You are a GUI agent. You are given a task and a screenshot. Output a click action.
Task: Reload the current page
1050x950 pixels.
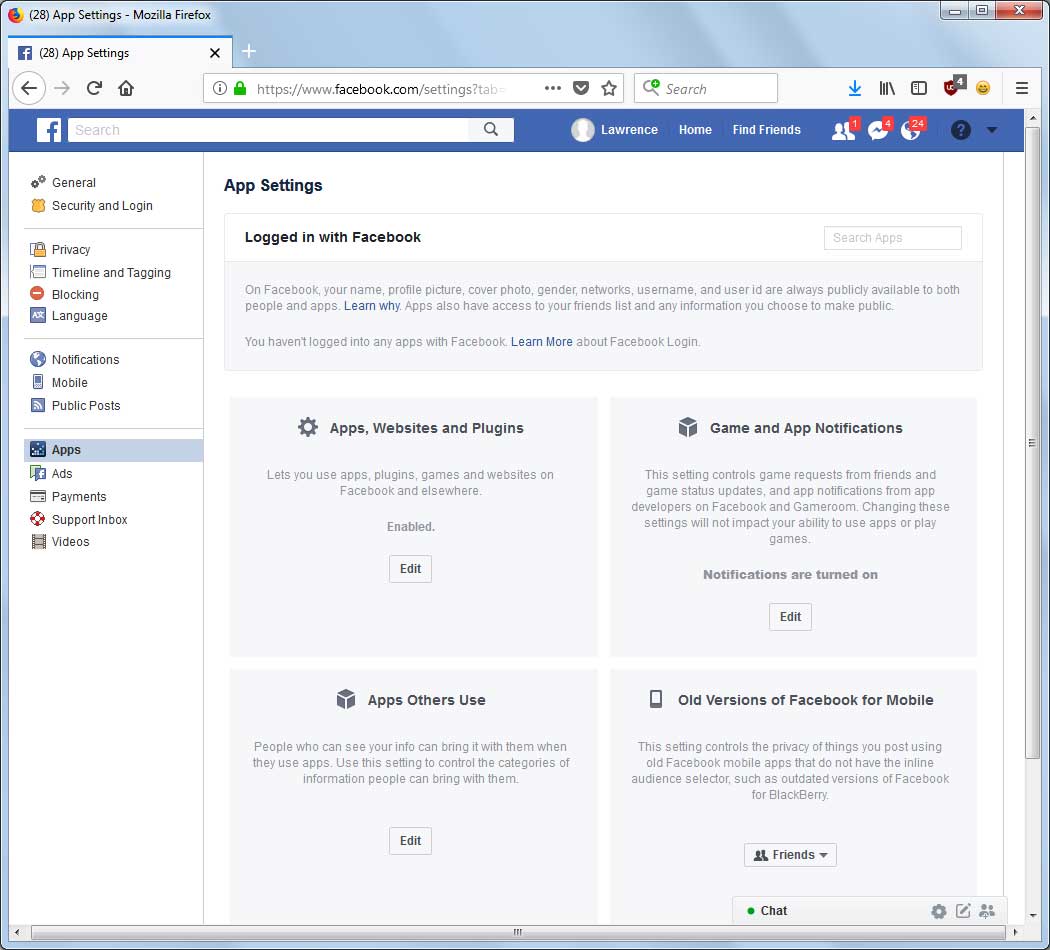click(94, 88)
